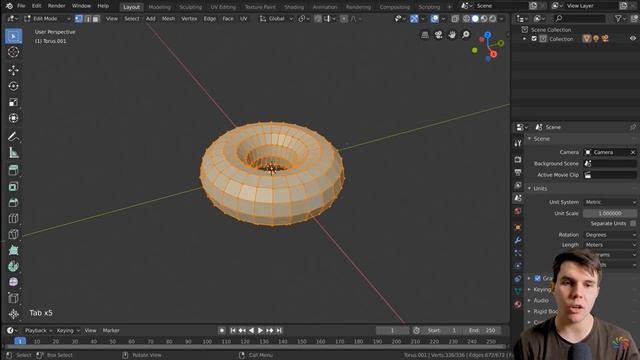Open the Render menu
This screenshot has height=360, width=640.
(56, 6)
